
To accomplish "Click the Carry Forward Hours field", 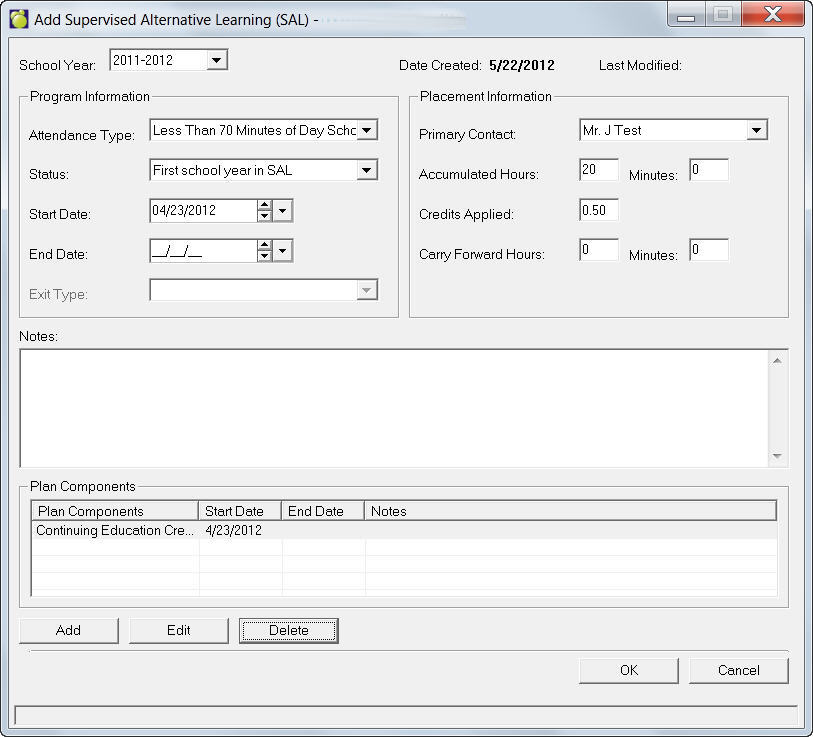I will coord(598,251).
